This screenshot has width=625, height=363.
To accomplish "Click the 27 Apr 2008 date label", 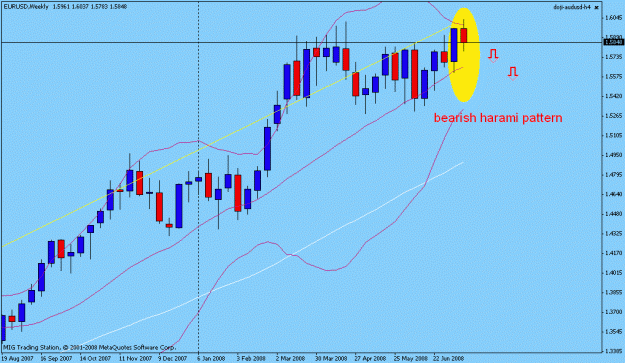I will point(370,358).
